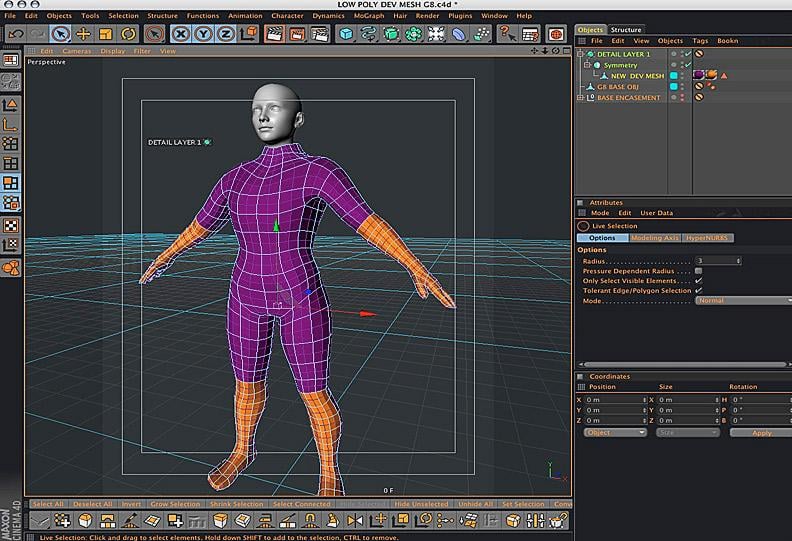The height and width of the screenshot is (541, 792).
Task: Click the Undo arrow icon
Action: pyautogui.click(x=15, y=34)
